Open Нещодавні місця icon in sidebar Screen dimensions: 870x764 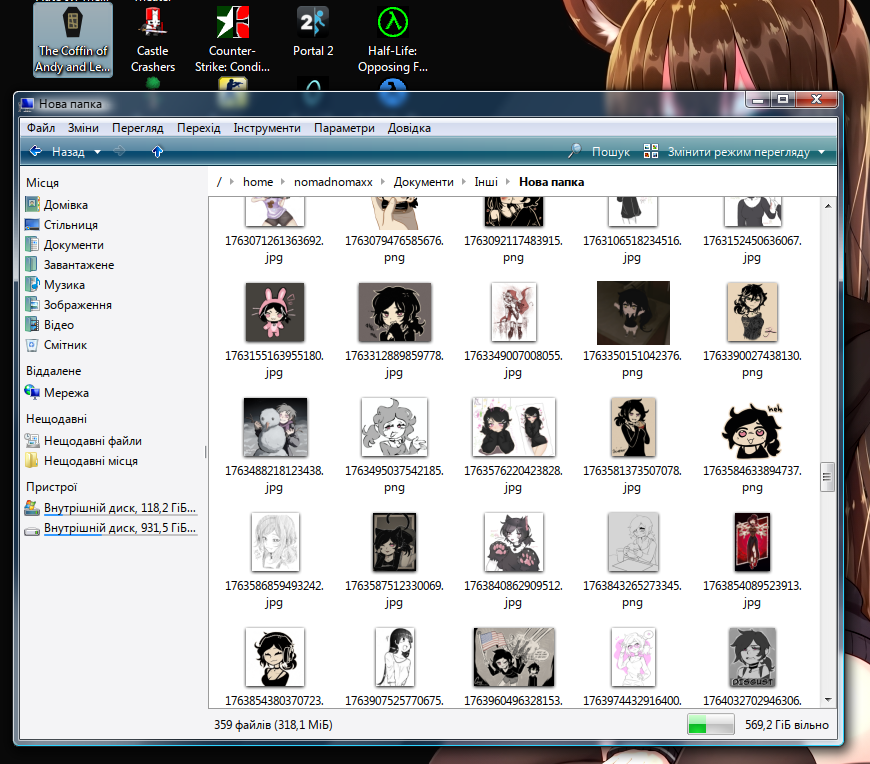[32, 461]
